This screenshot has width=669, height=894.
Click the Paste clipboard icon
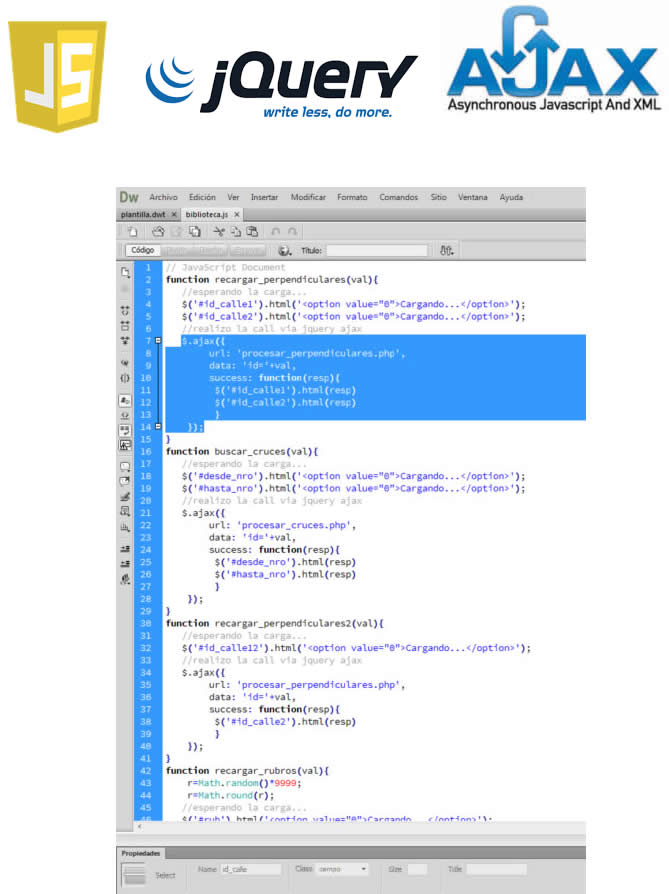coord(252,231)
